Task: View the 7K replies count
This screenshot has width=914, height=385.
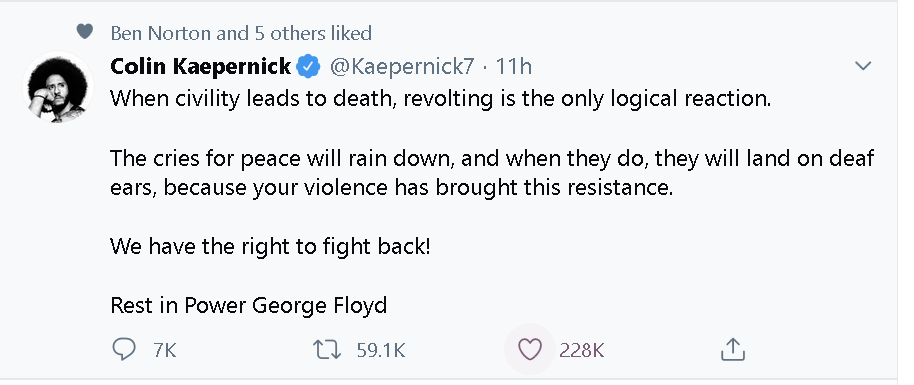Action: coord(165,350)
